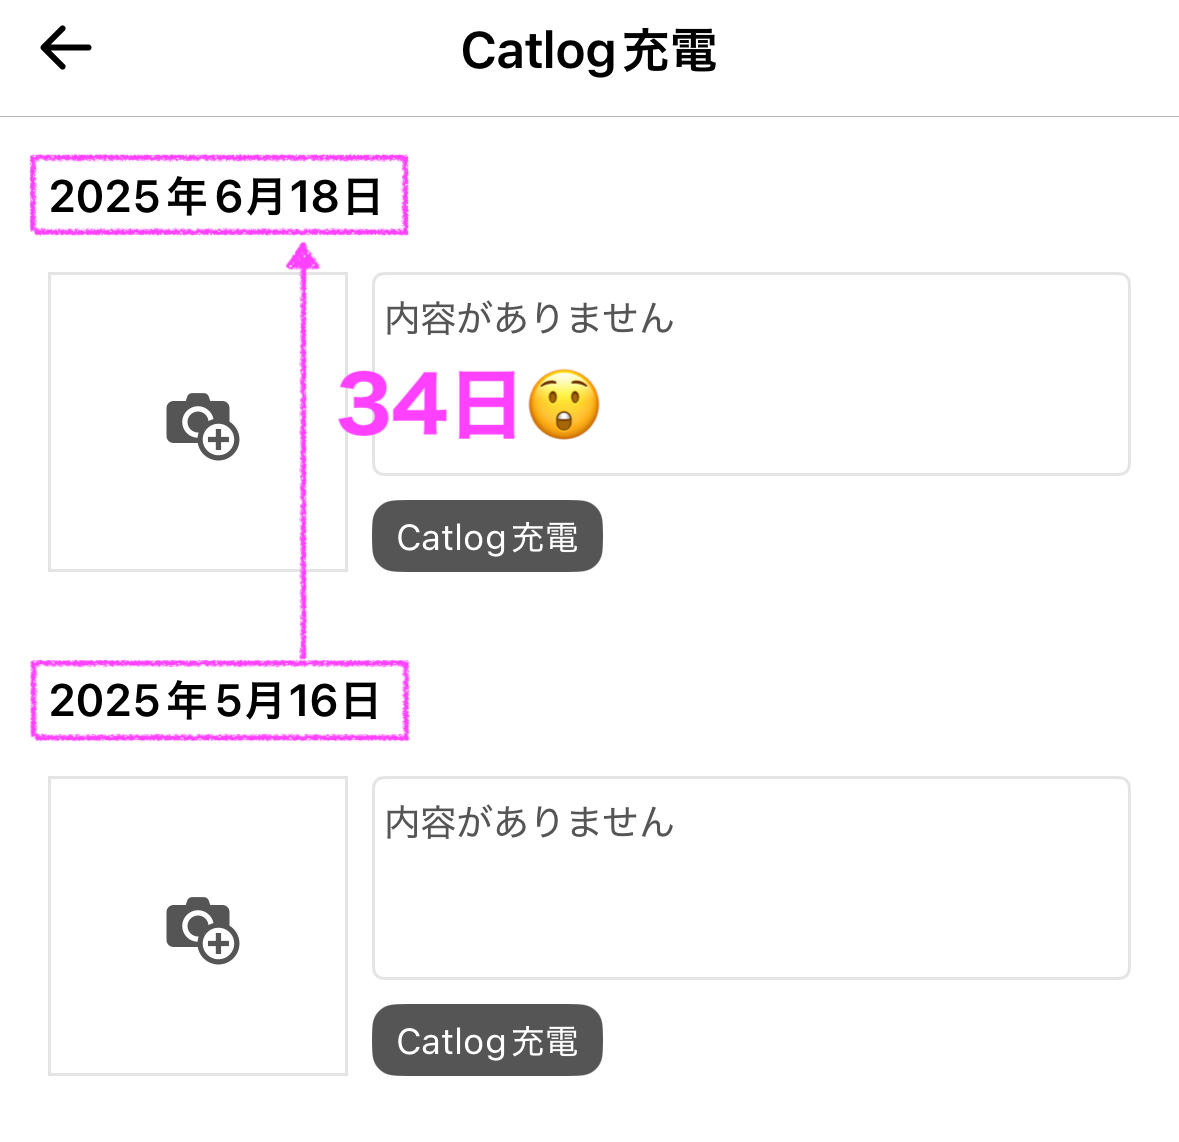
Task: Click 内容がありません placeholder in June entry
Action: point(529,318)
